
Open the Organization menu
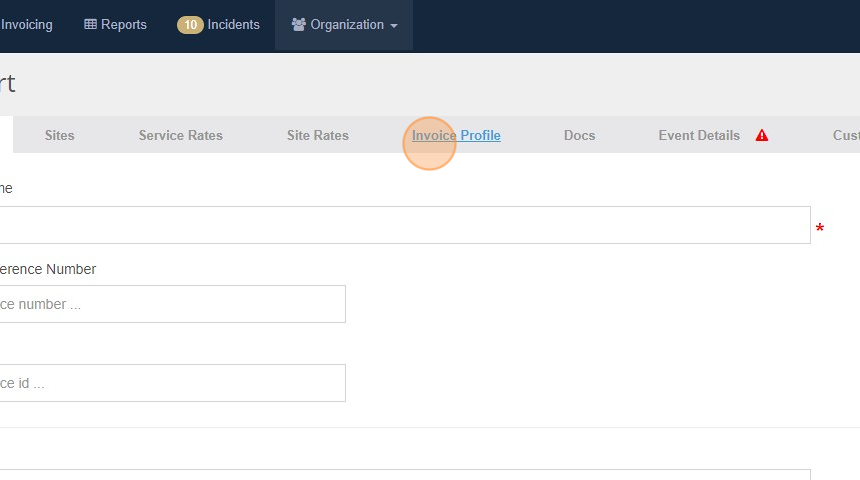click(x=344, y=25)
